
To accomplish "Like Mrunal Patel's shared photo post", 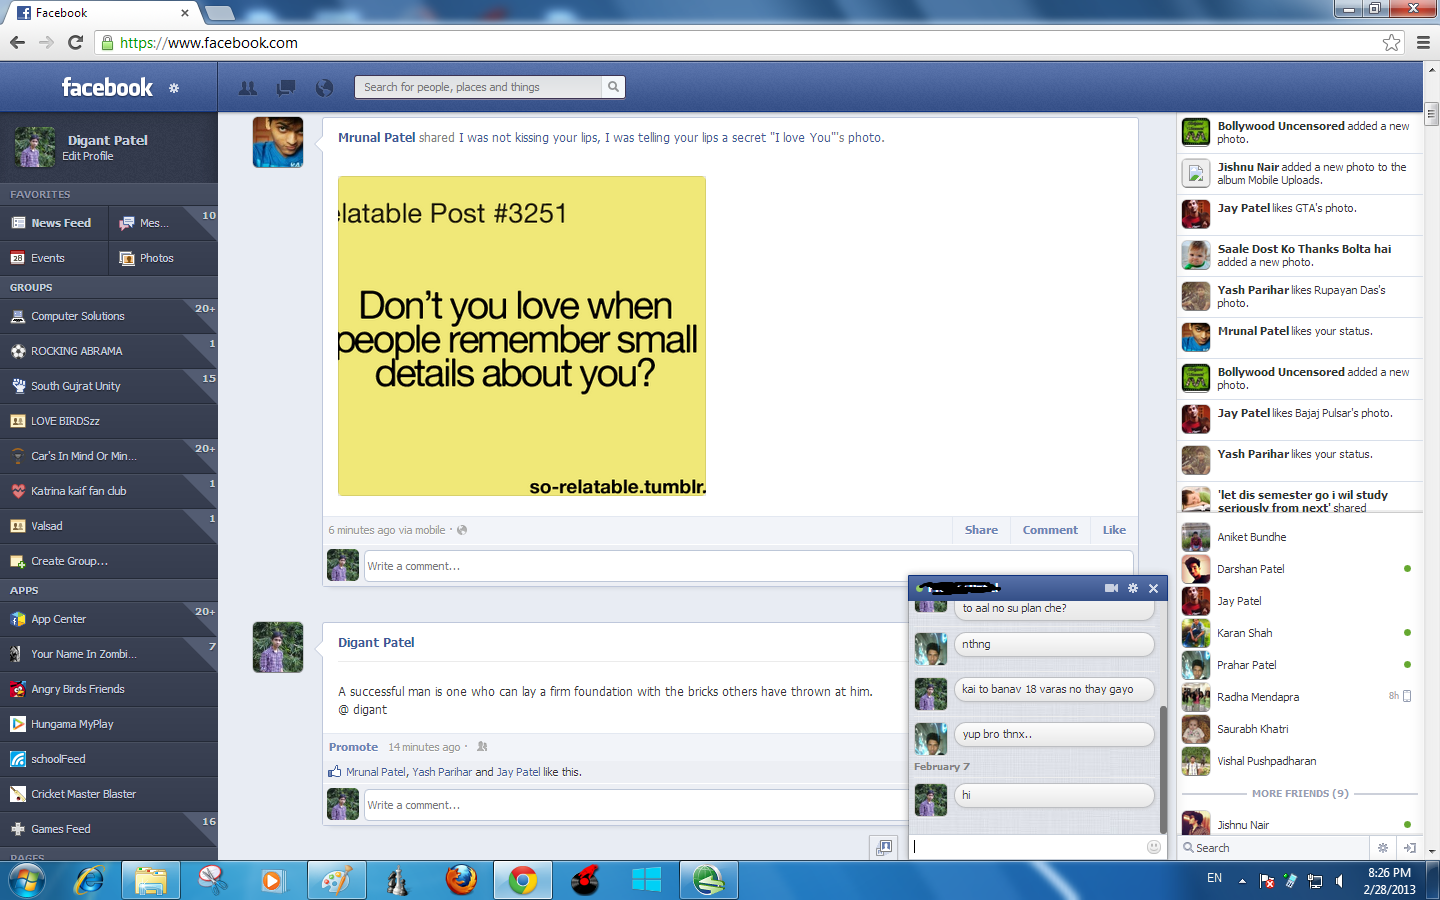I will 1113,530.
